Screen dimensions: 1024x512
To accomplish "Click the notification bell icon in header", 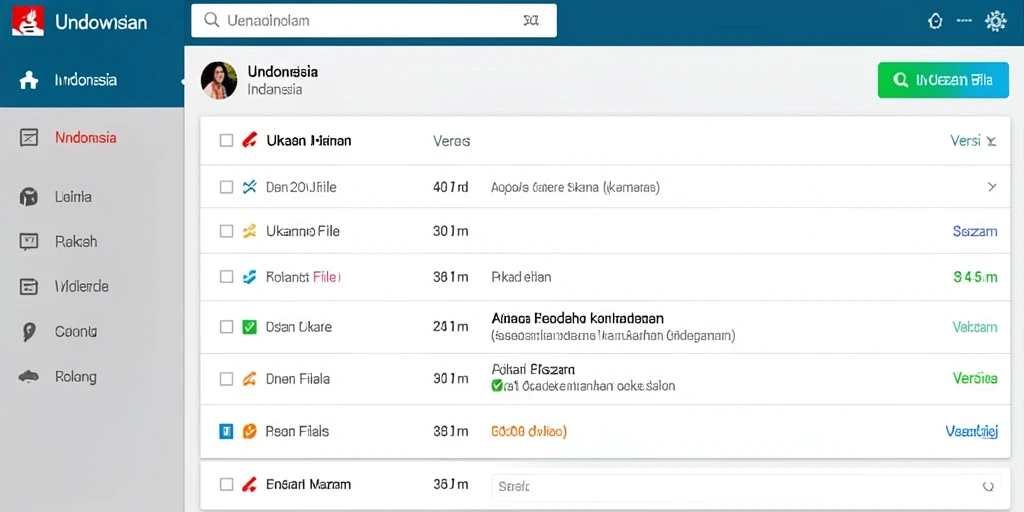I will pyautogui.click(x=935, y=21).
